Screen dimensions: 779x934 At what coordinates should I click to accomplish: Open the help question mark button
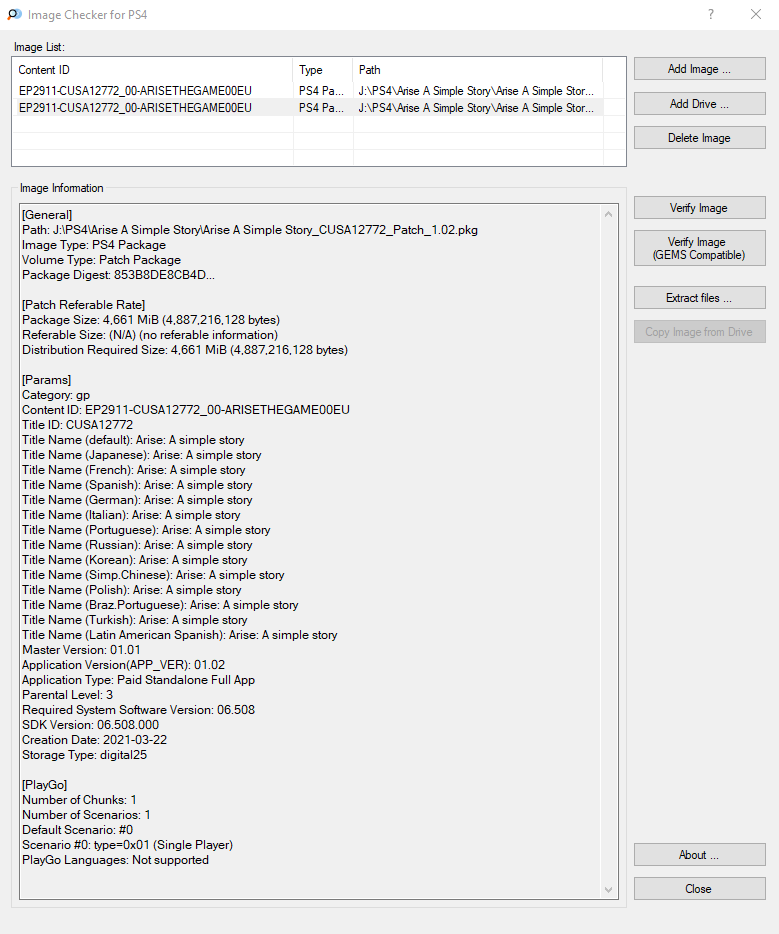711,14
